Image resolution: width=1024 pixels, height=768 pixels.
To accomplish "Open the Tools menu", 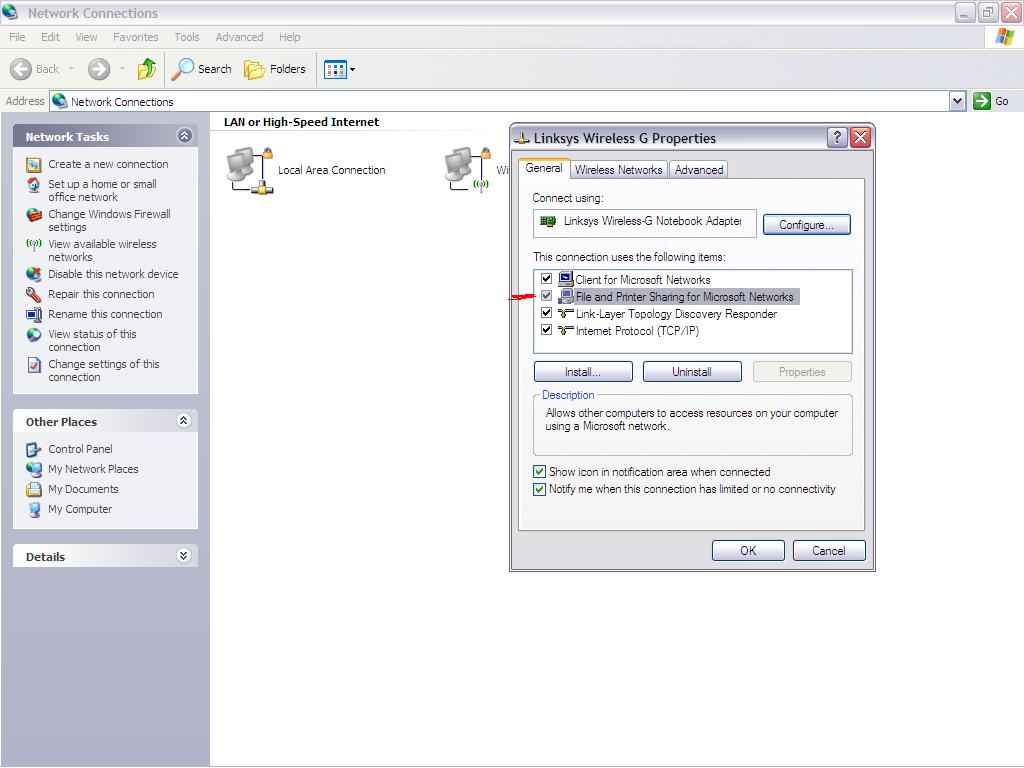I will pyautogui.click(x=187, y=37).
